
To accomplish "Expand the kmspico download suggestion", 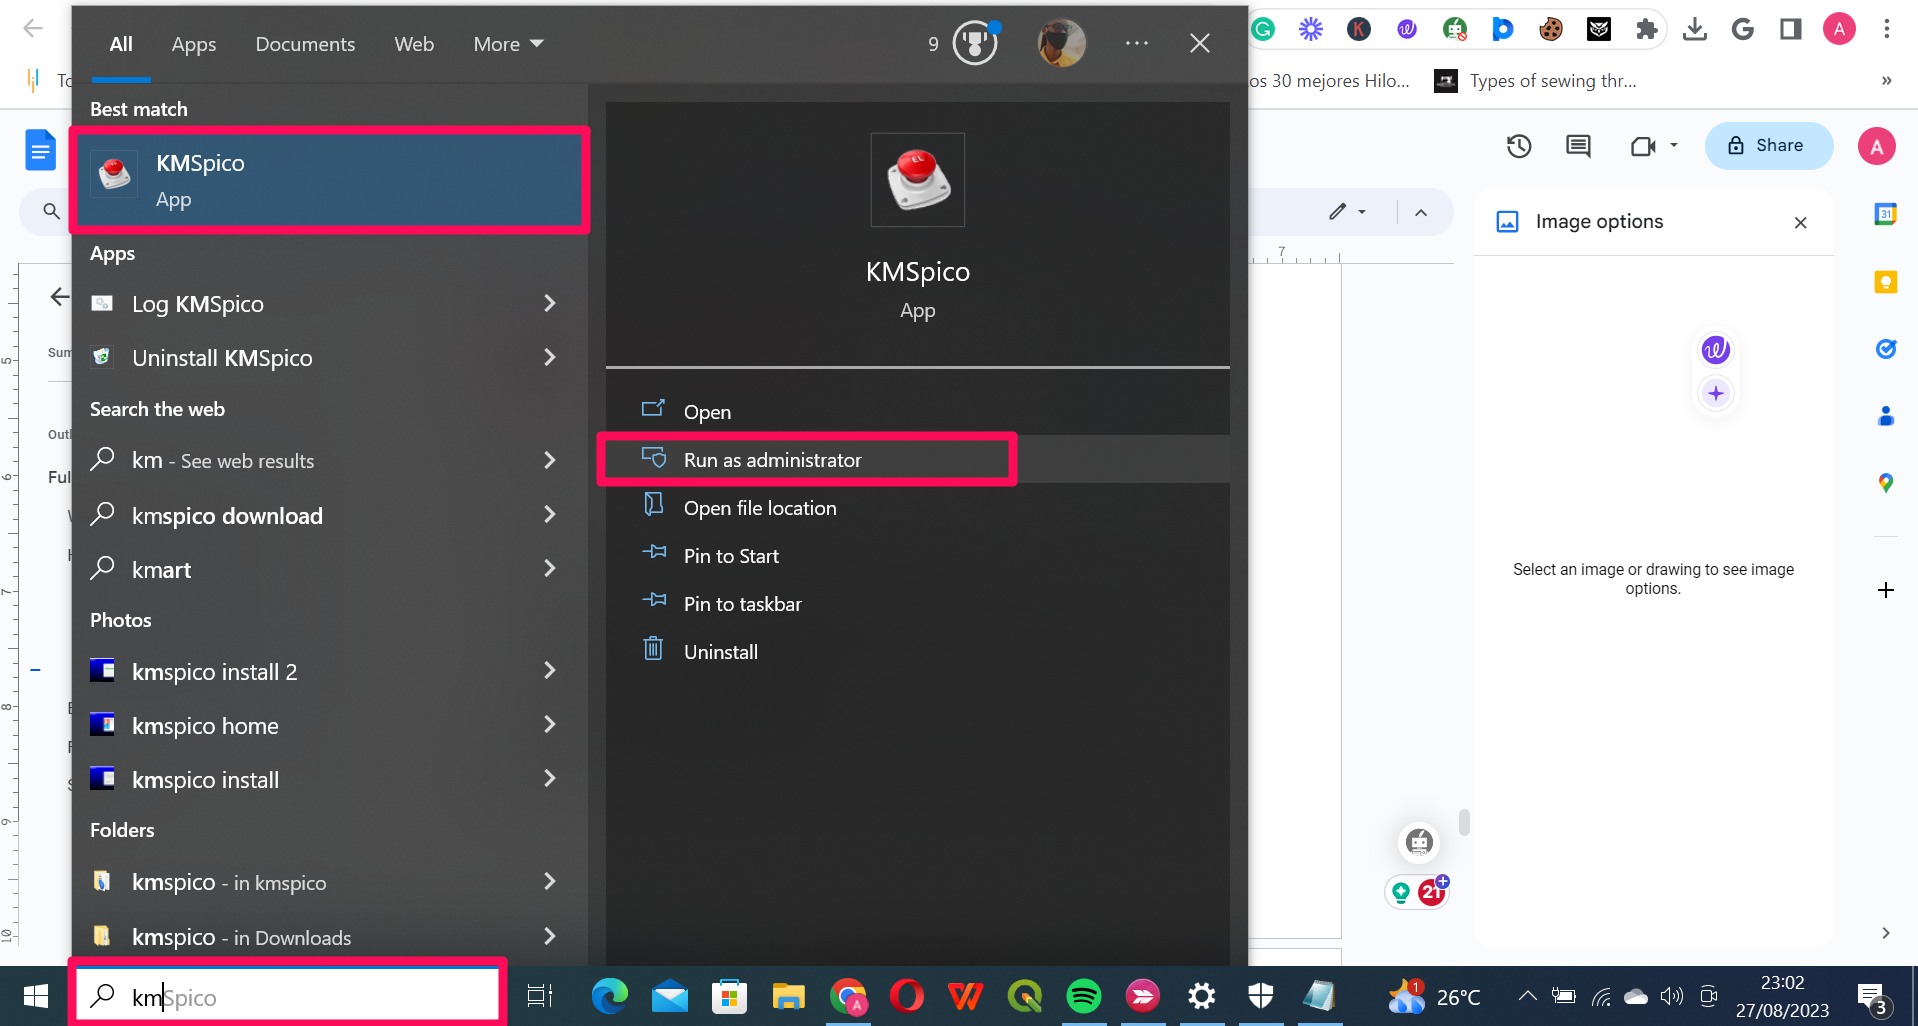I will (x=550, y=514).
